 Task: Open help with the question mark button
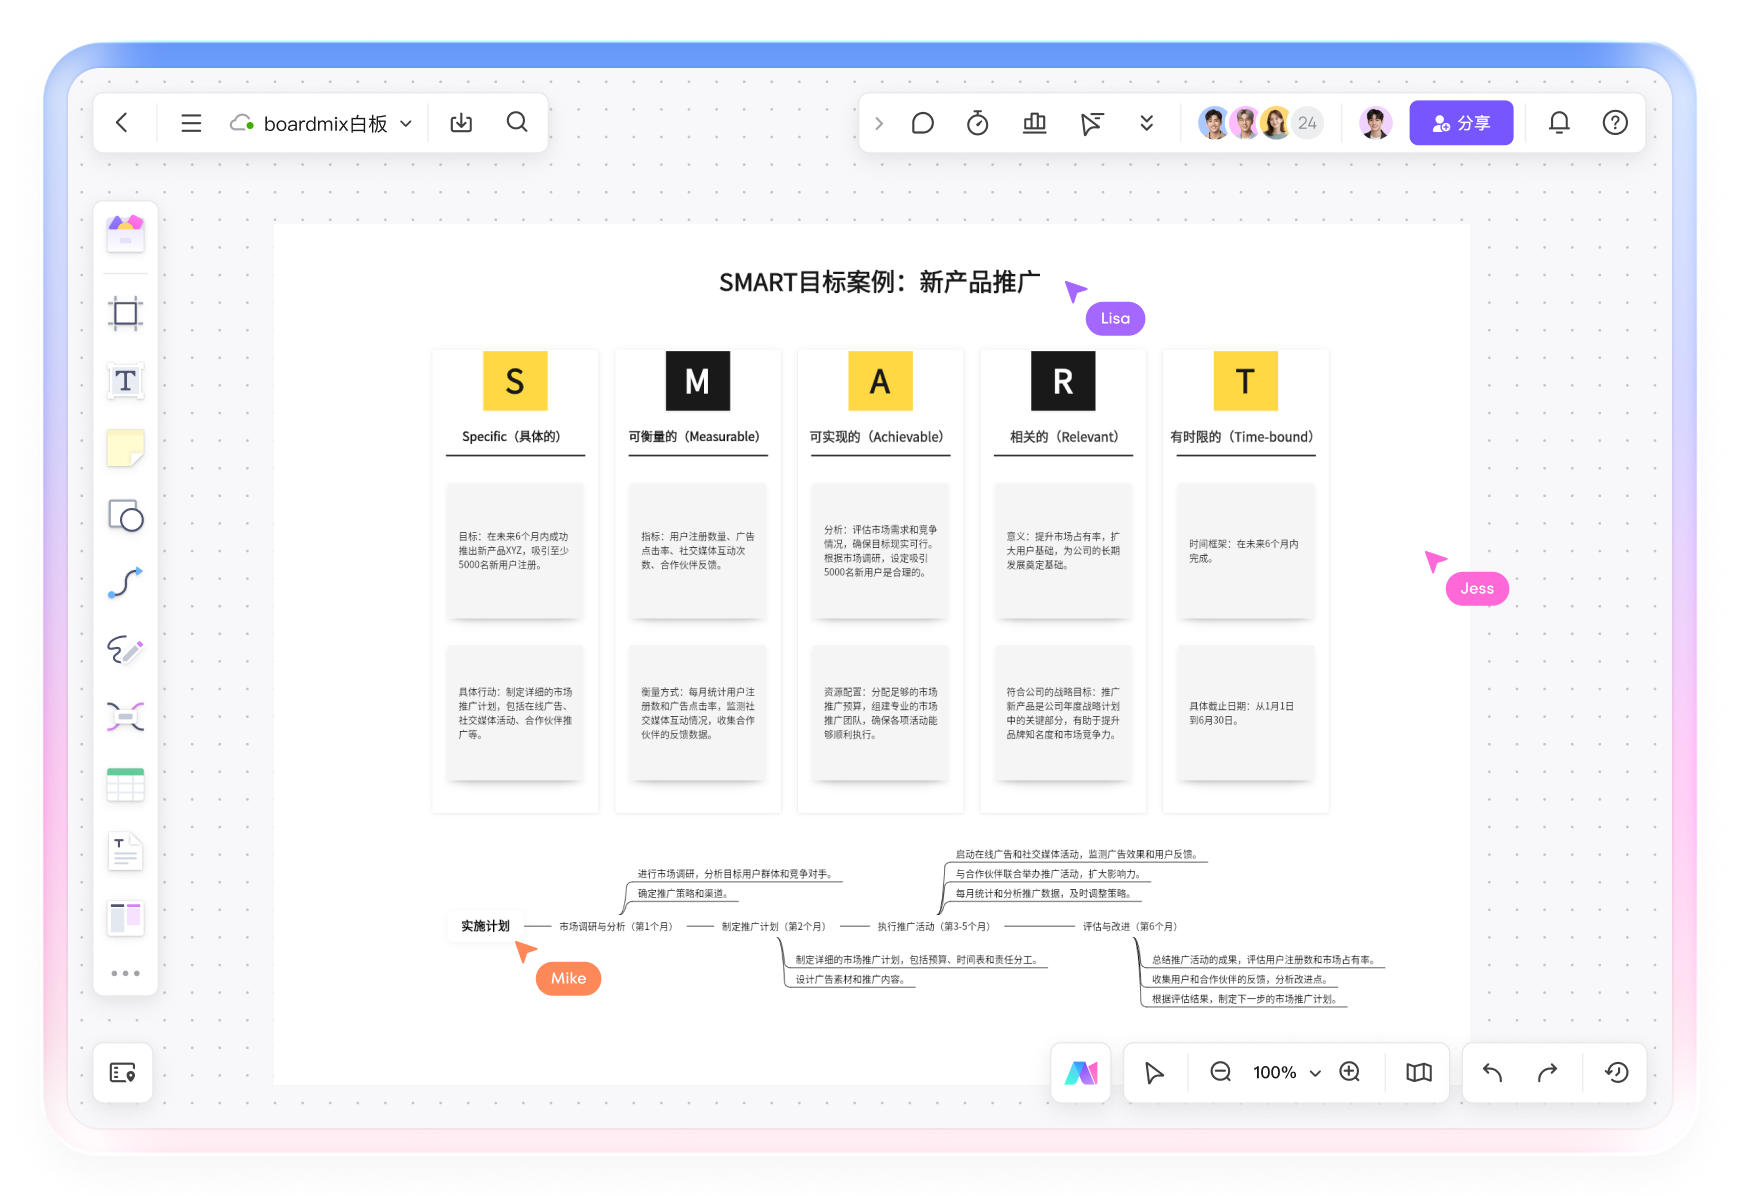tap(1614, 122)
